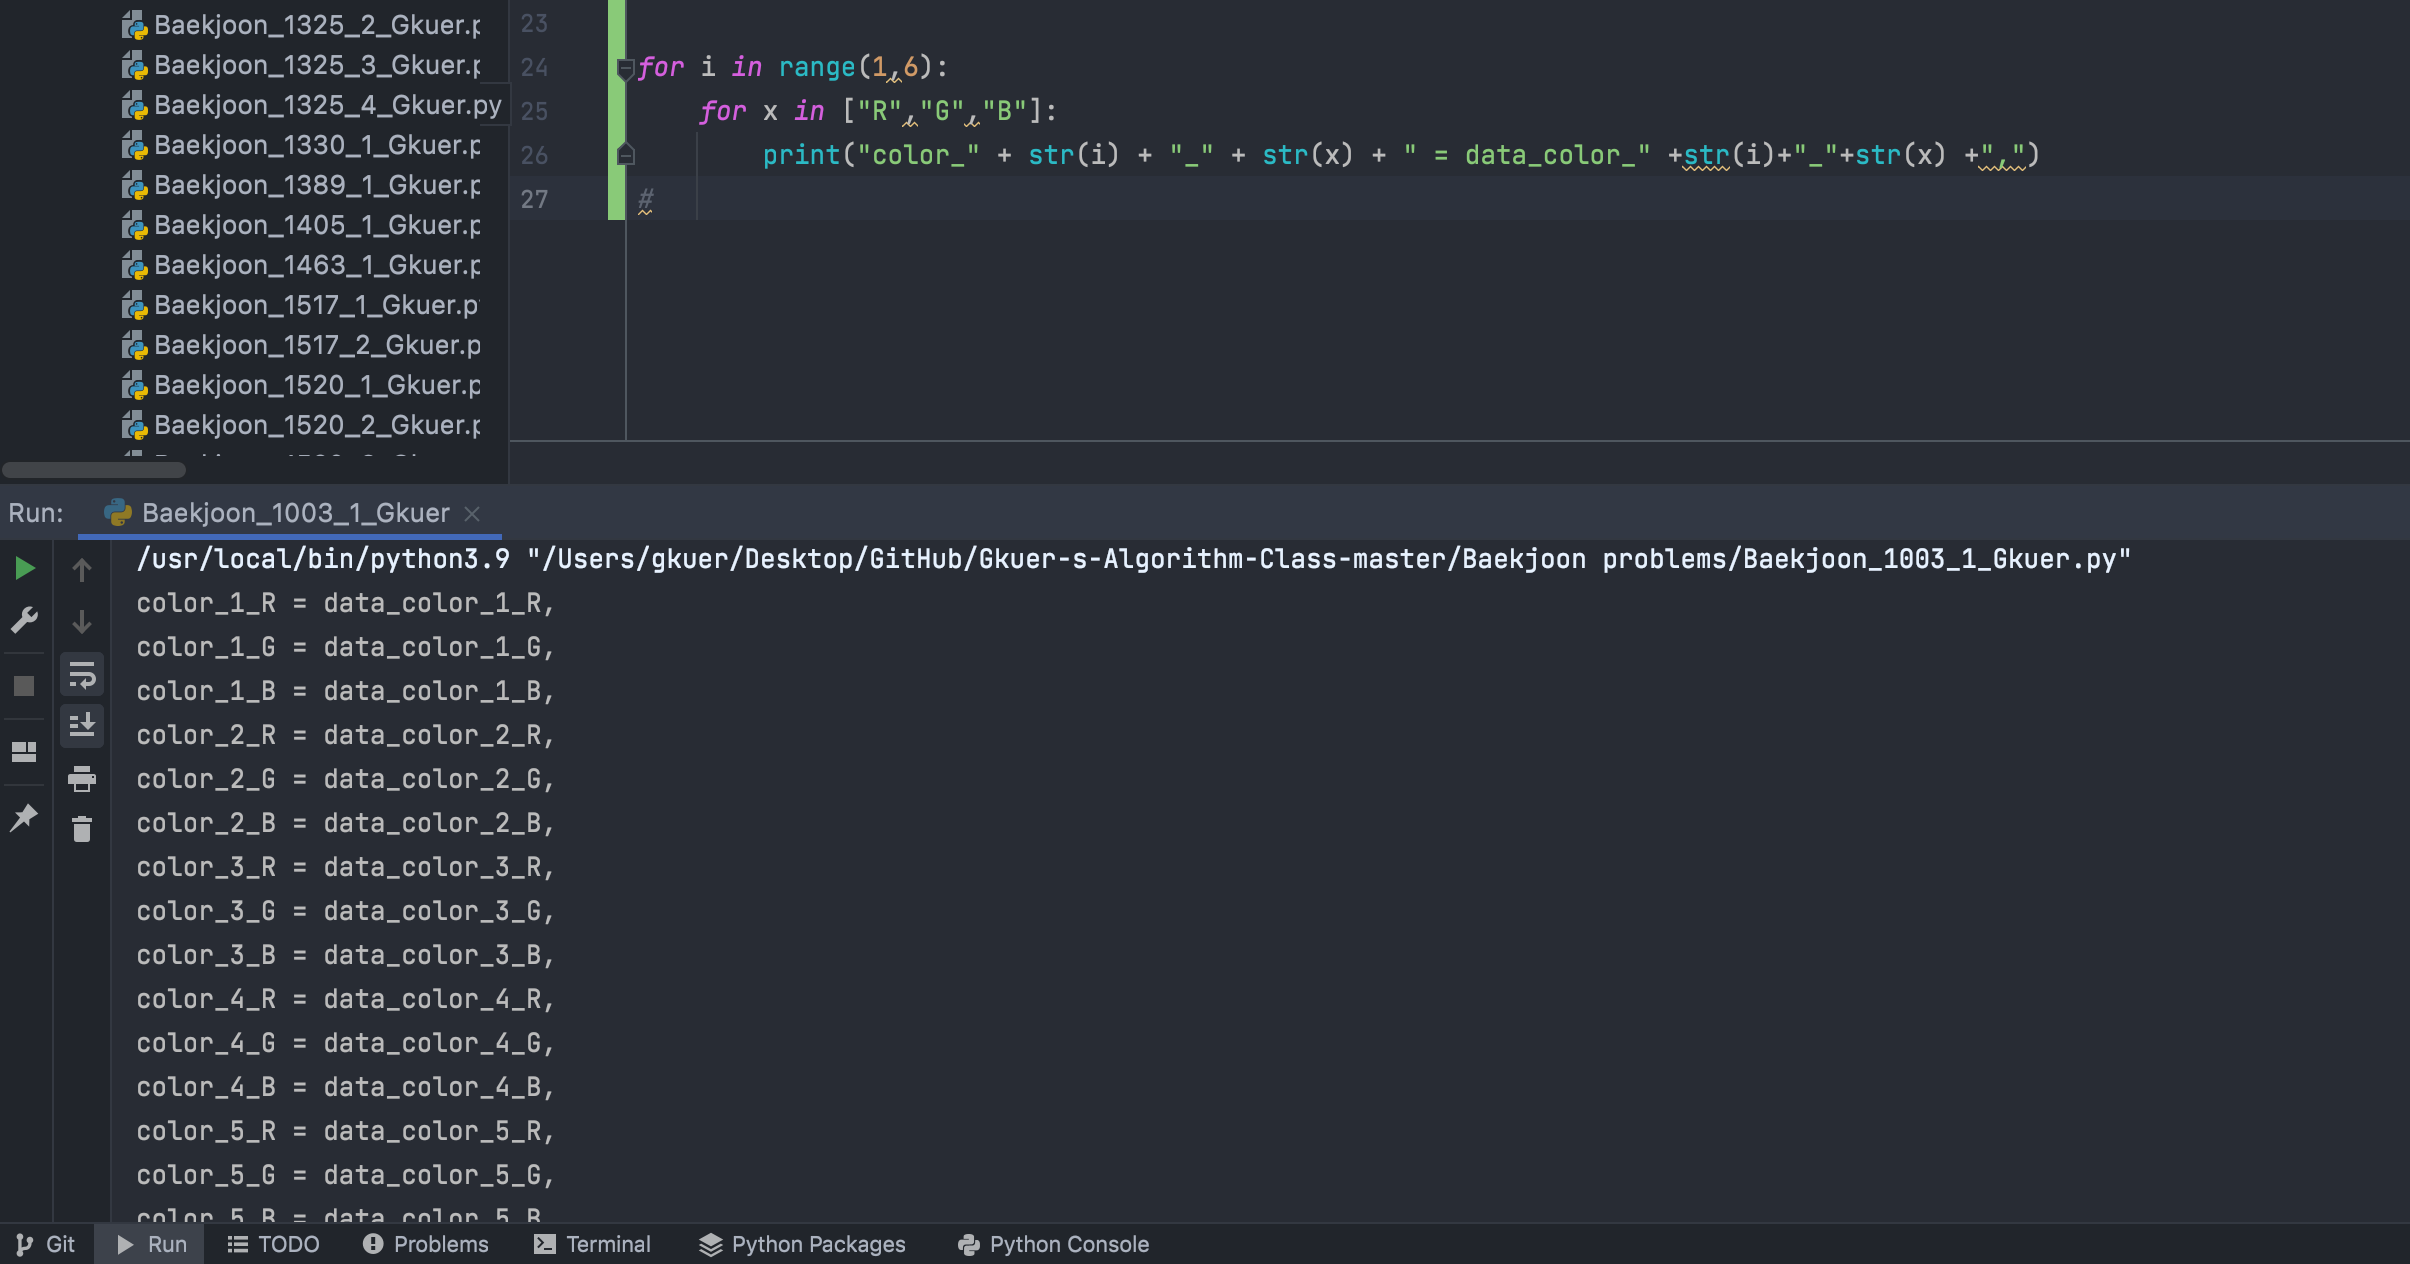Screen dimensions: 2410x1264
Task: Open the Terminal tool window
Action: 592,1244
